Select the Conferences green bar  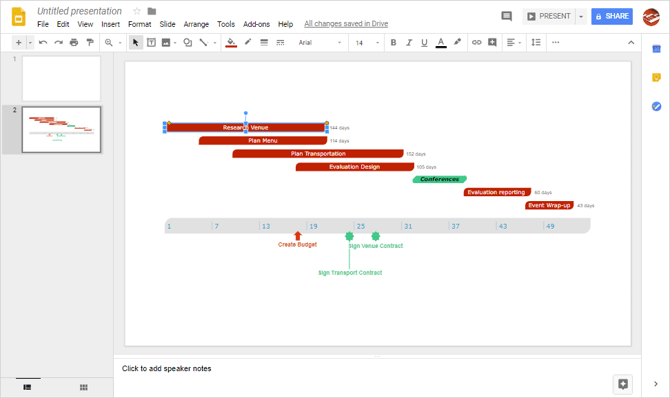click(440, 179)
